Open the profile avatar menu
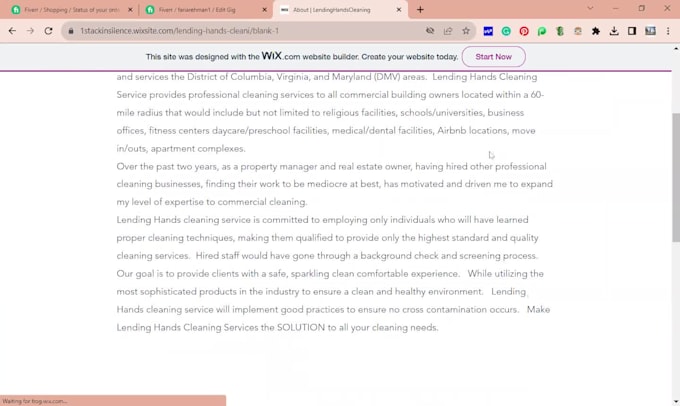Image resolution: width=680 pixels, height=406 pixels. [650, 31]
